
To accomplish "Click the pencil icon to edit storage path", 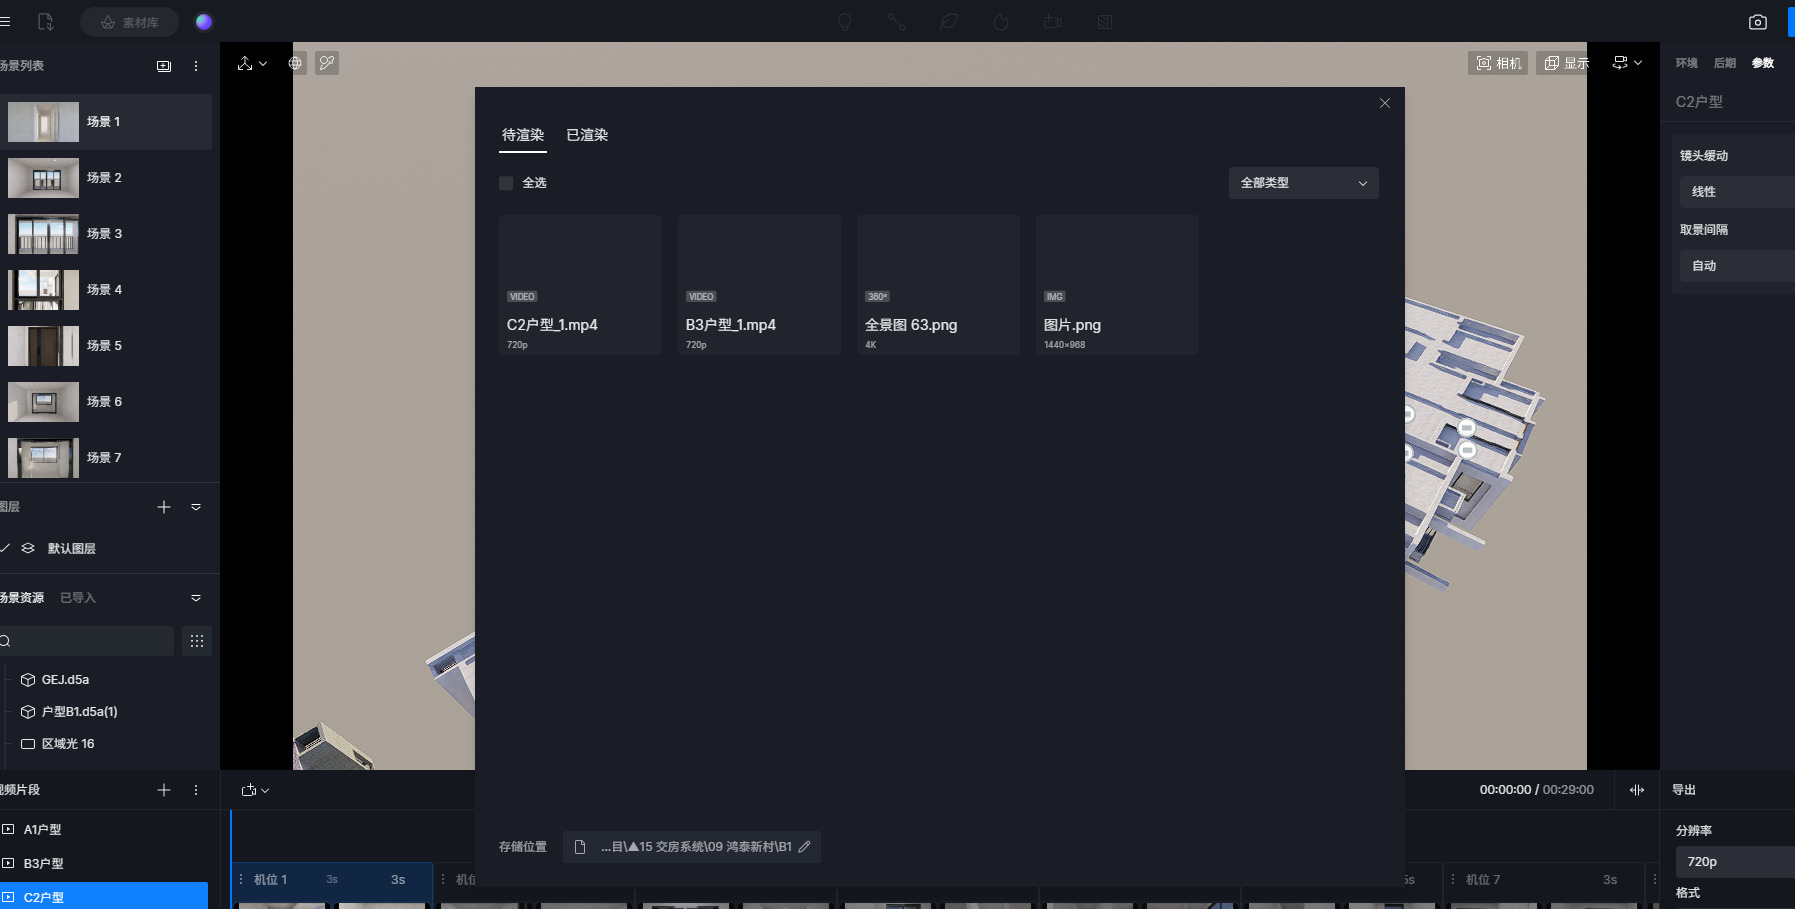I will tap(804, 847).
